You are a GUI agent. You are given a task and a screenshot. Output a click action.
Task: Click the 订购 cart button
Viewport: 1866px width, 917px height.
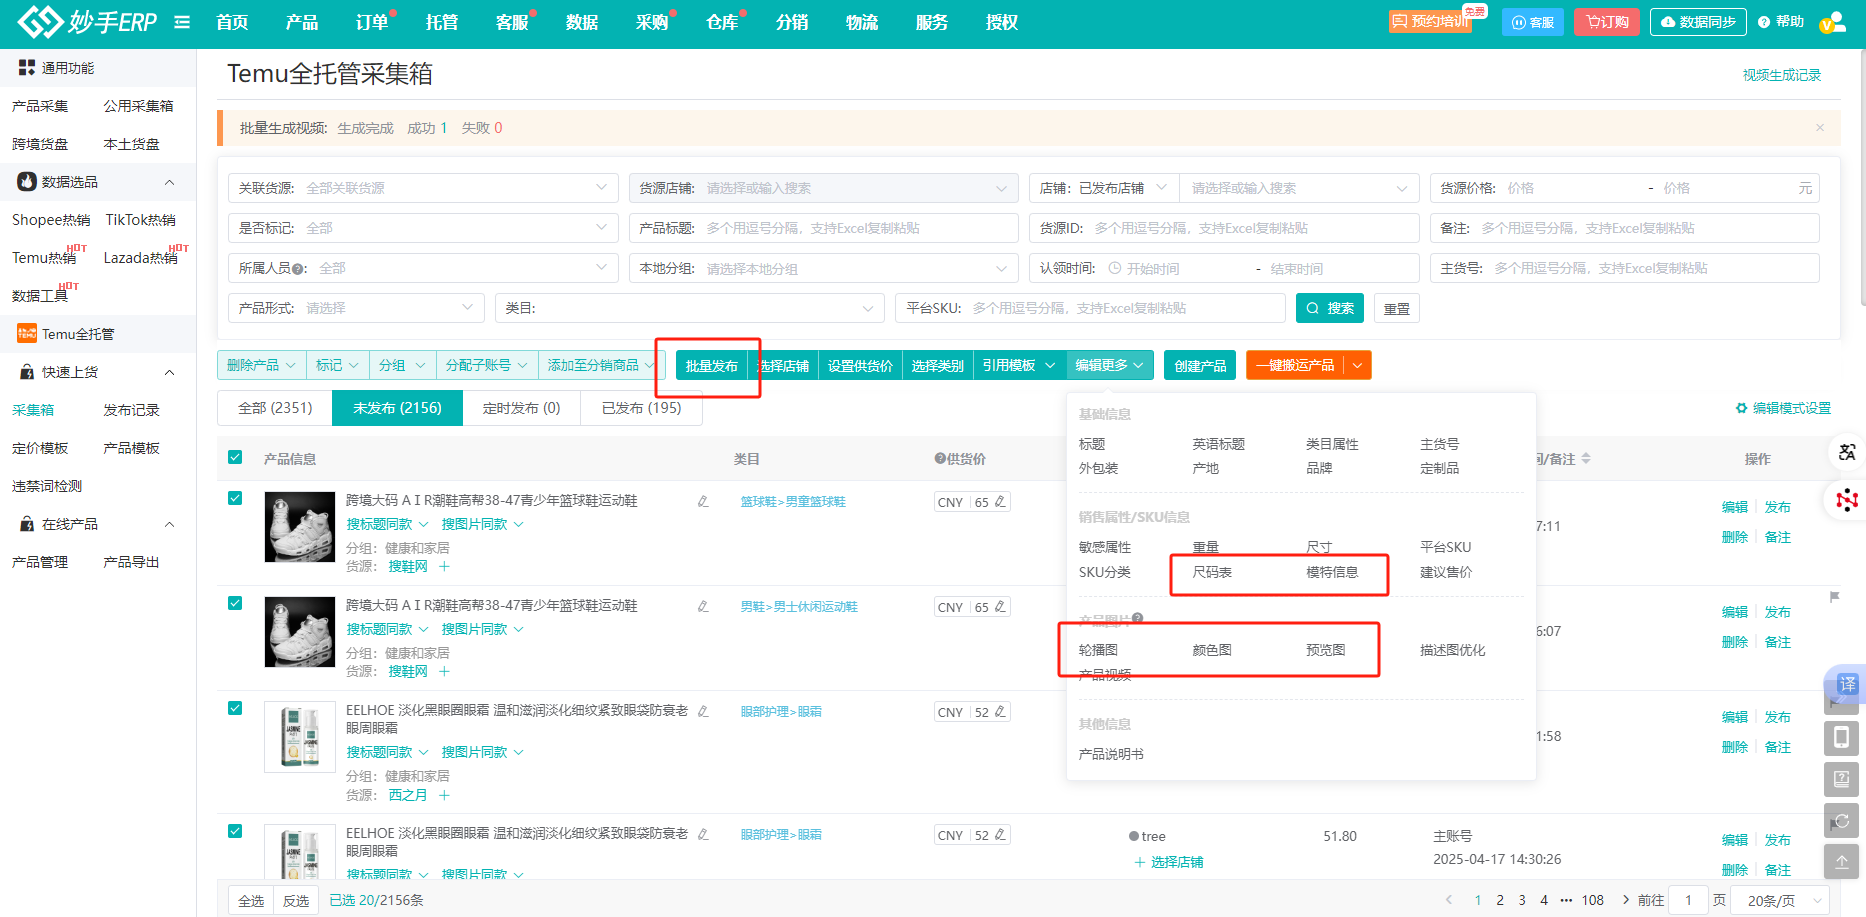point(1607,22)
